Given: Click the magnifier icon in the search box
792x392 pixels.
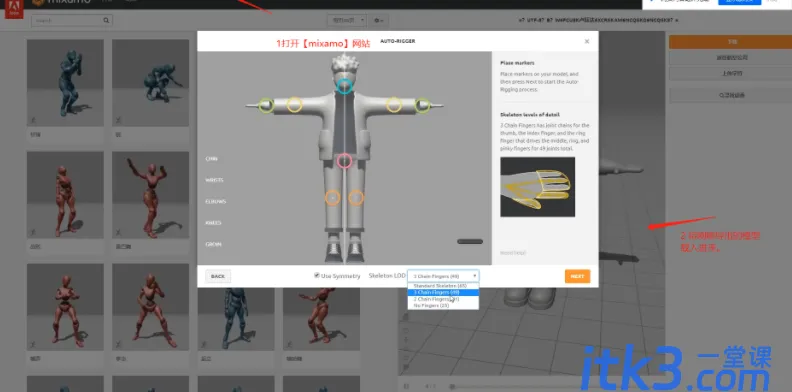Looking at the screenshot, I should coord(106,21).
